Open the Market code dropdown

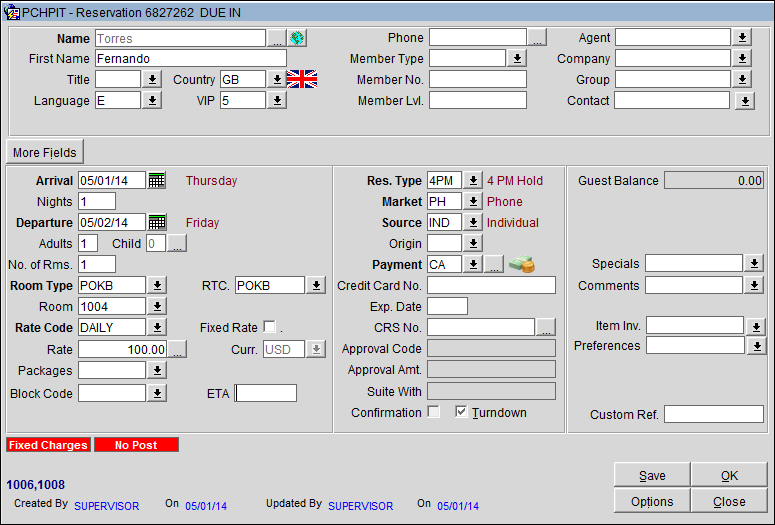[472, 202]
